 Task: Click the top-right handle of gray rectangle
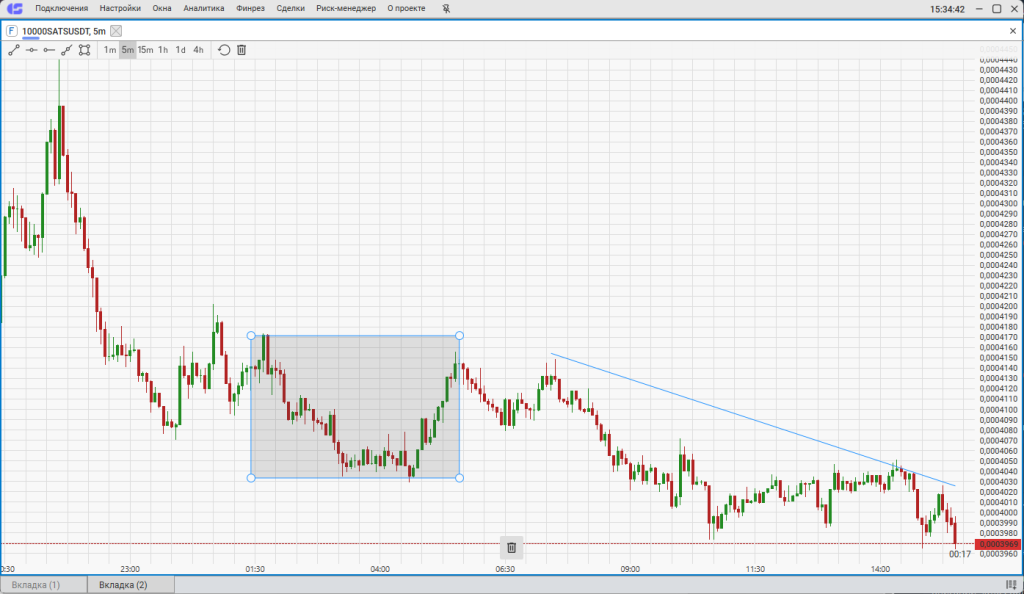459,335
